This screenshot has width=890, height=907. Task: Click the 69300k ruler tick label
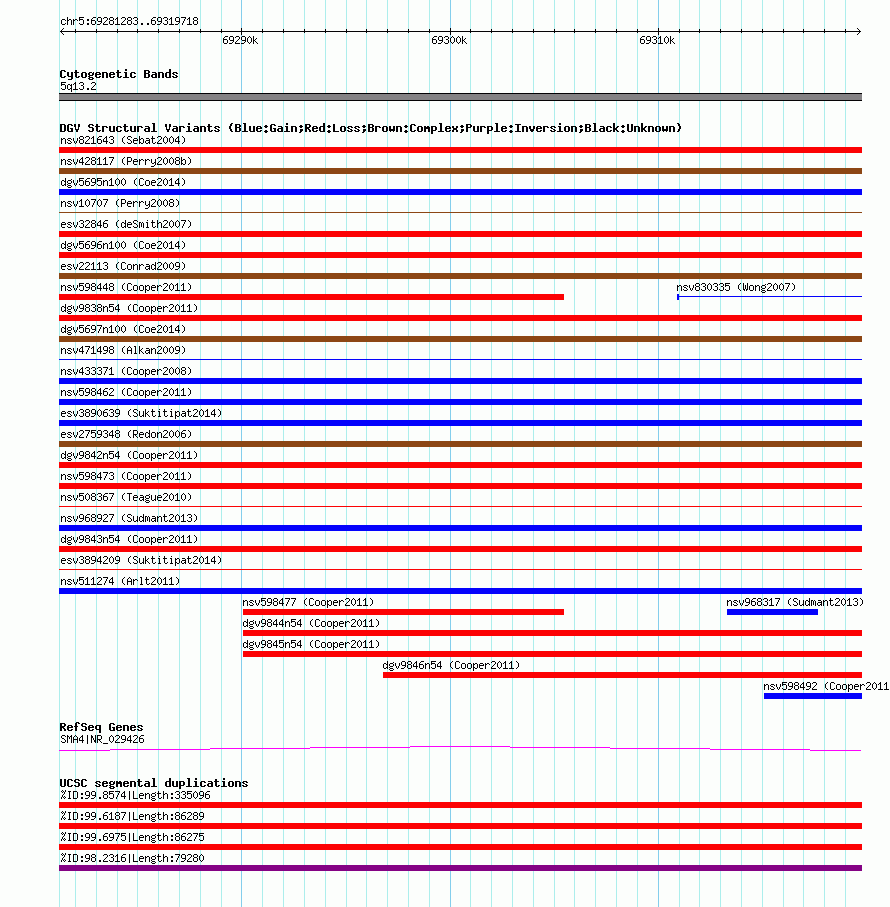(x=449, y=40)
